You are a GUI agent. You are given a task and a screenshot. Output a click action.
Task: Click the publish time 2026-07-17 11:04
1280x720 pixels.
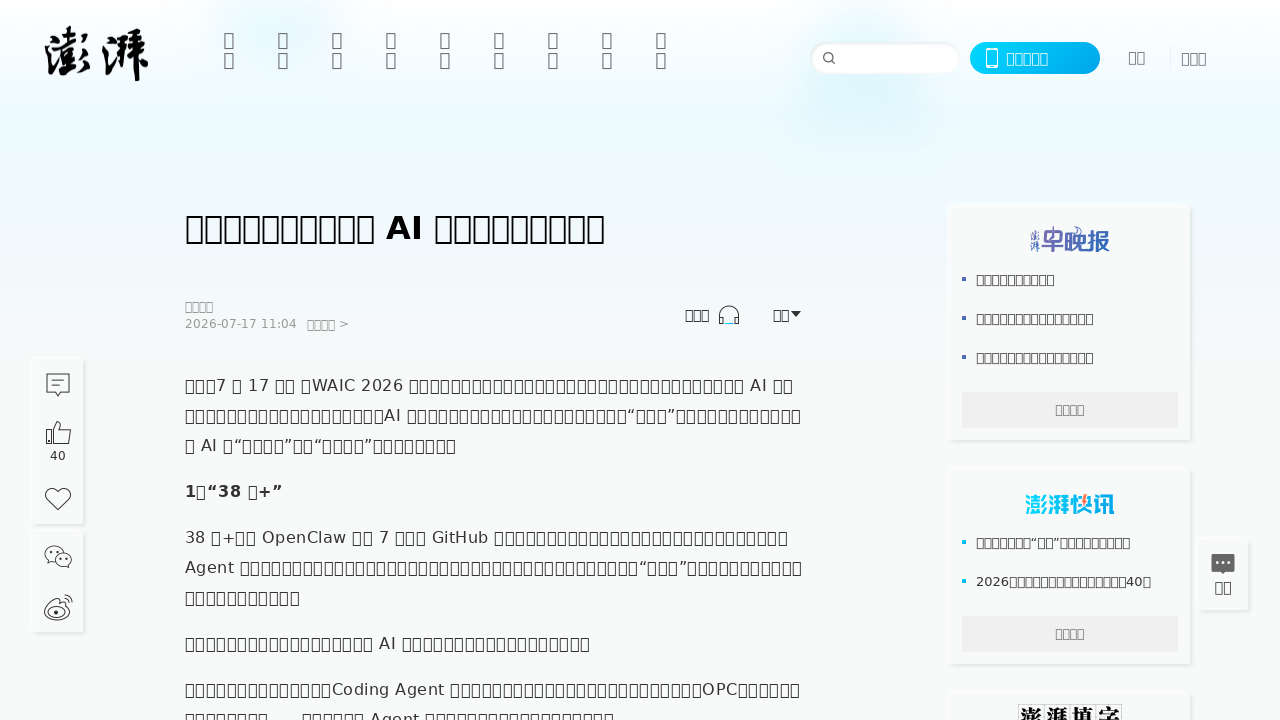(x=241, y=324)
